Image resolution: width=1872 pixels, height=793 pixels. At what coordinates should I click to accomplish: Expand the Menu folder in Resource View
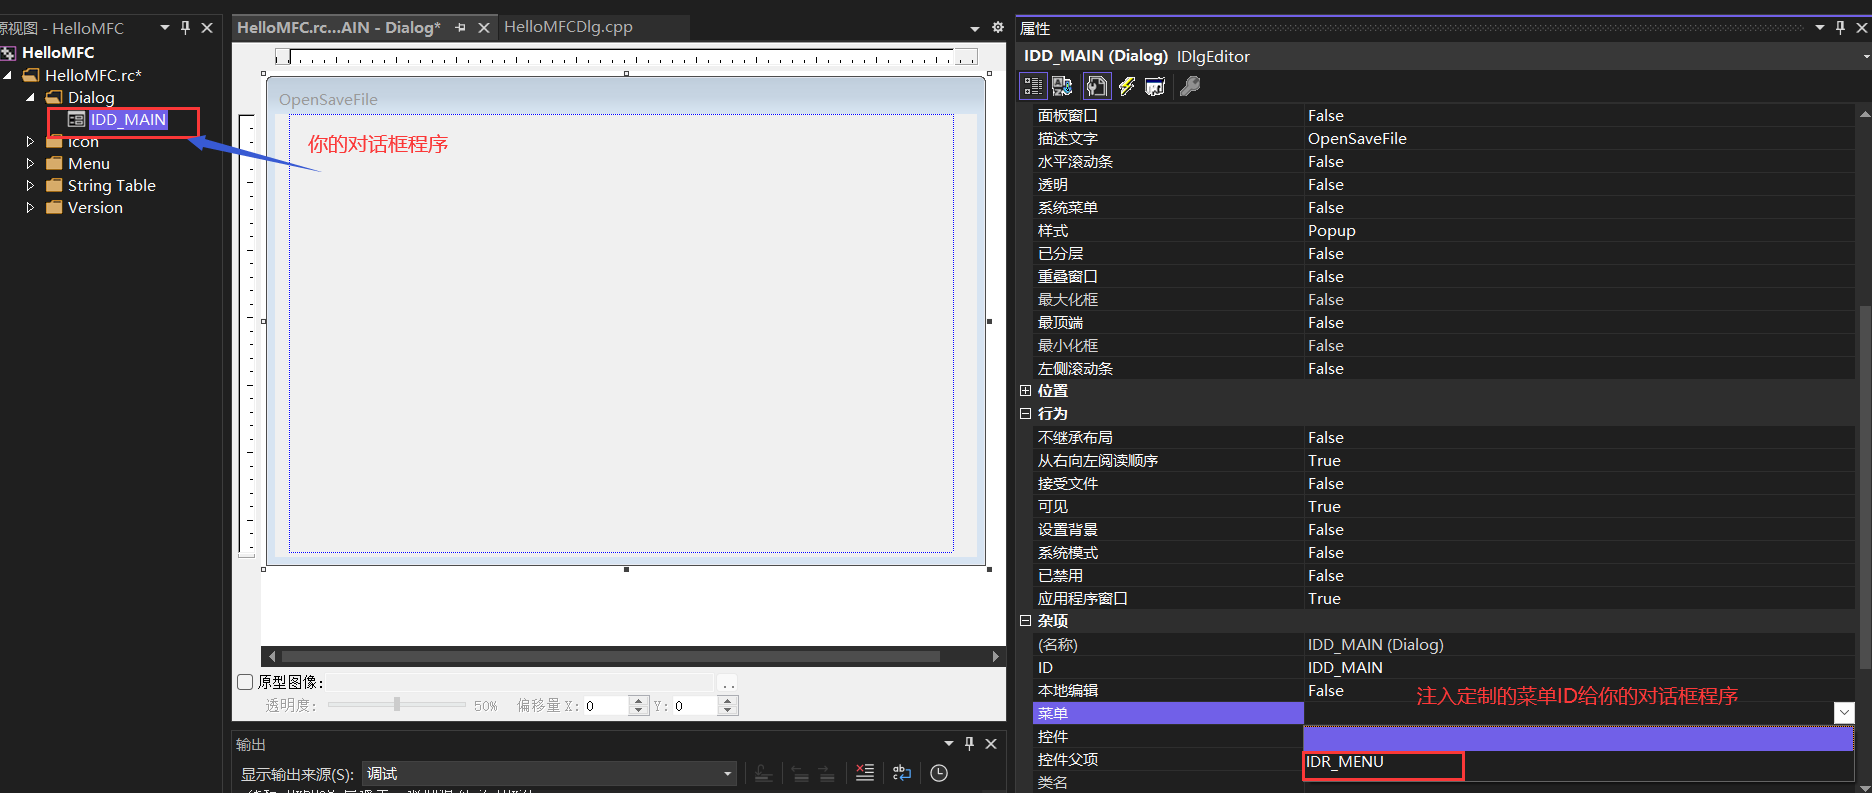point(30,164)
